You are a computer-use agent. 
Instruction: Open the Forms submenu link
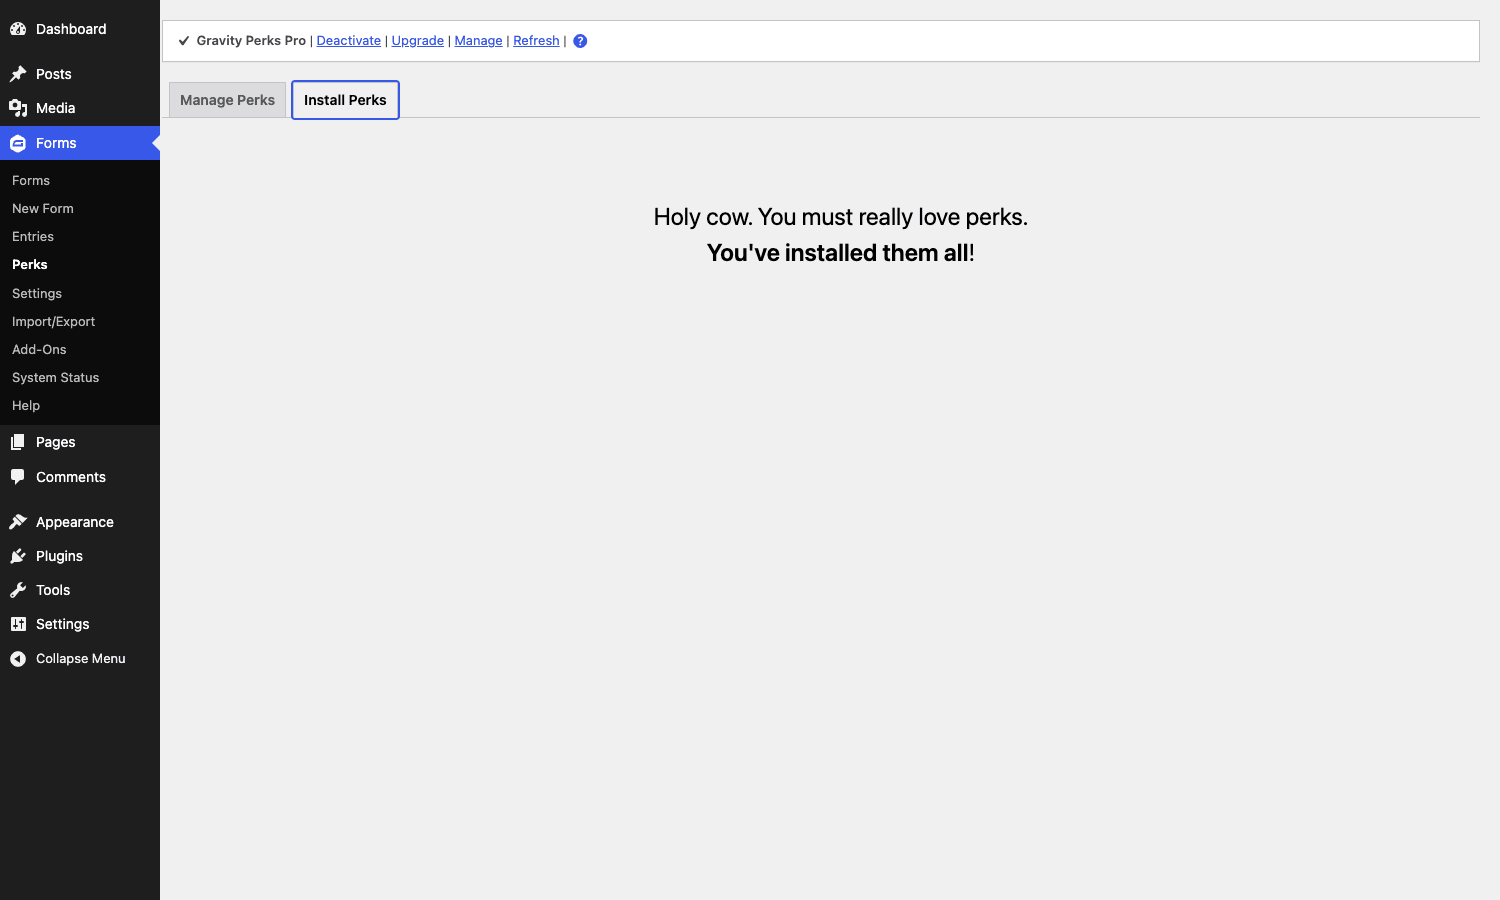click(x=31, y=180)
